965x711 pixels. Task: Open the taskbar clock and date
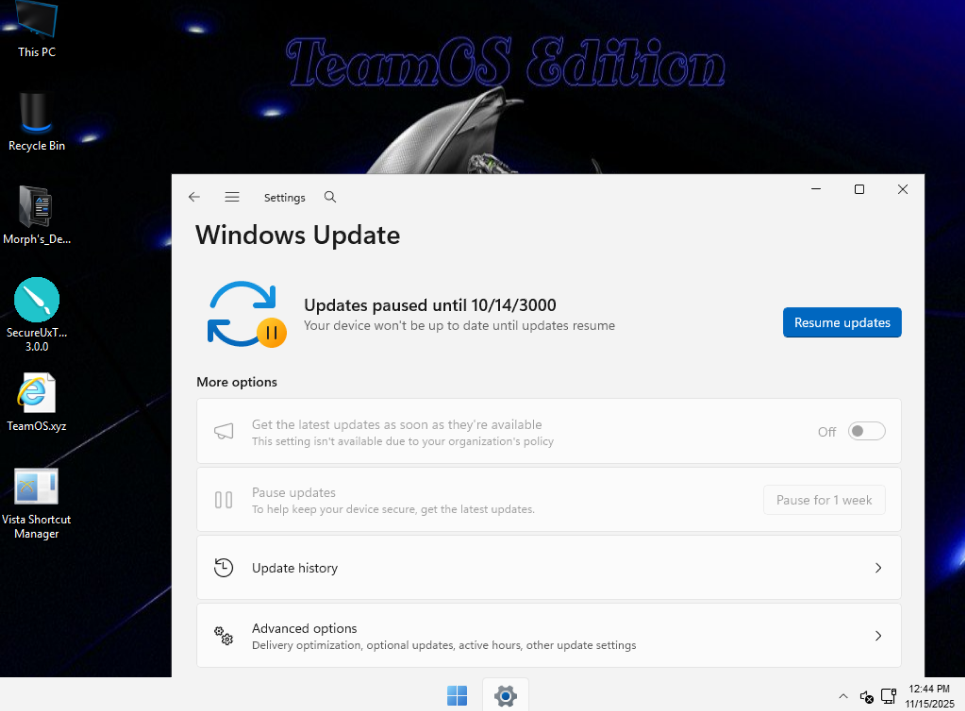coord(931,696)
